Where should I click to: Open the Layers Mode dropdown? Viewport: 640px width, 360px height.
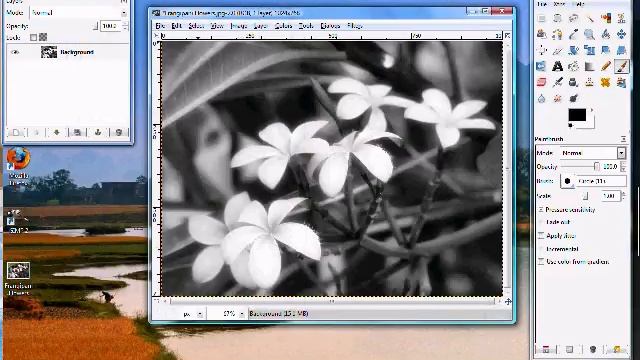click(x=79, y=13)
